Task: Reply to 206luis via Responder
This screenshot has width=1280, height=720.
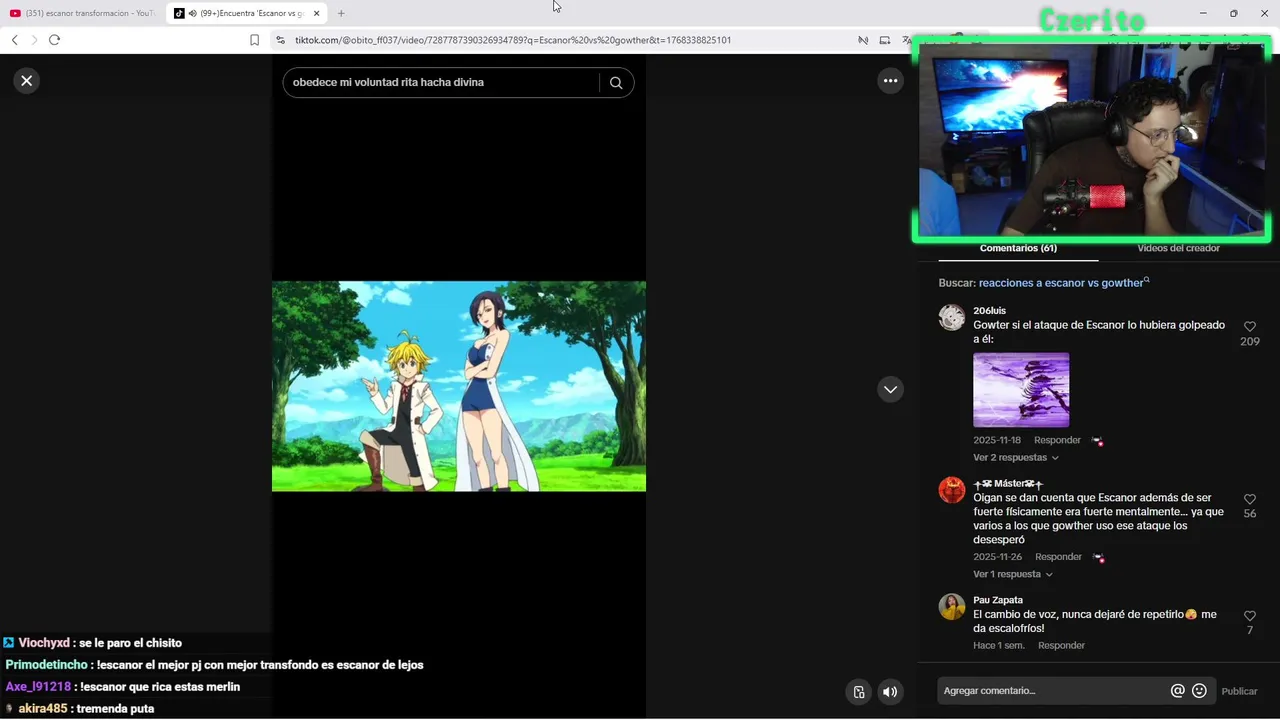Action: pos(1057,440)
